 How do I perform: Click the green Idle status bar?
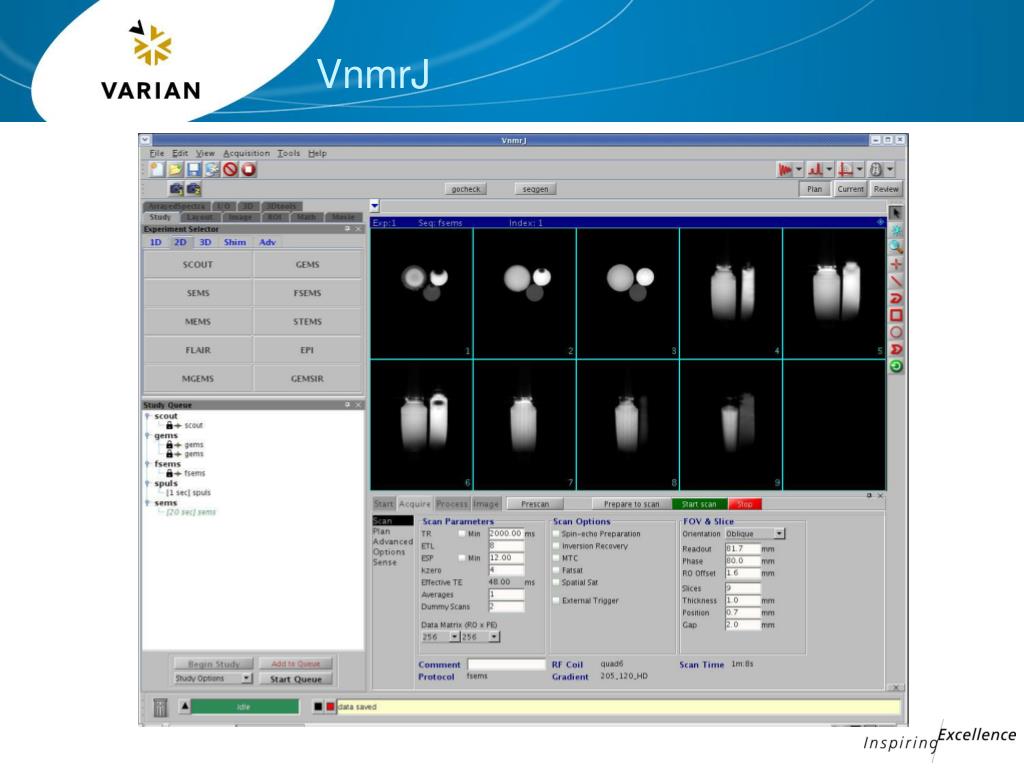tap(244, 707)
